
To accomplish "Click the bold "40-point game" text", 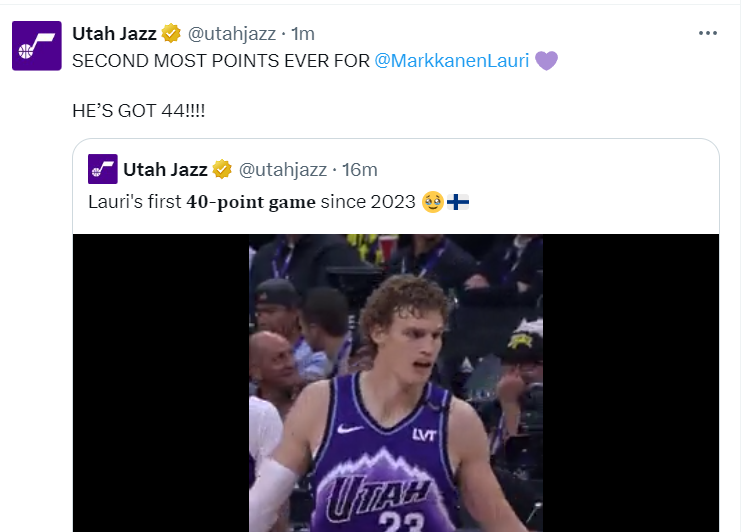I will point(251,202).
